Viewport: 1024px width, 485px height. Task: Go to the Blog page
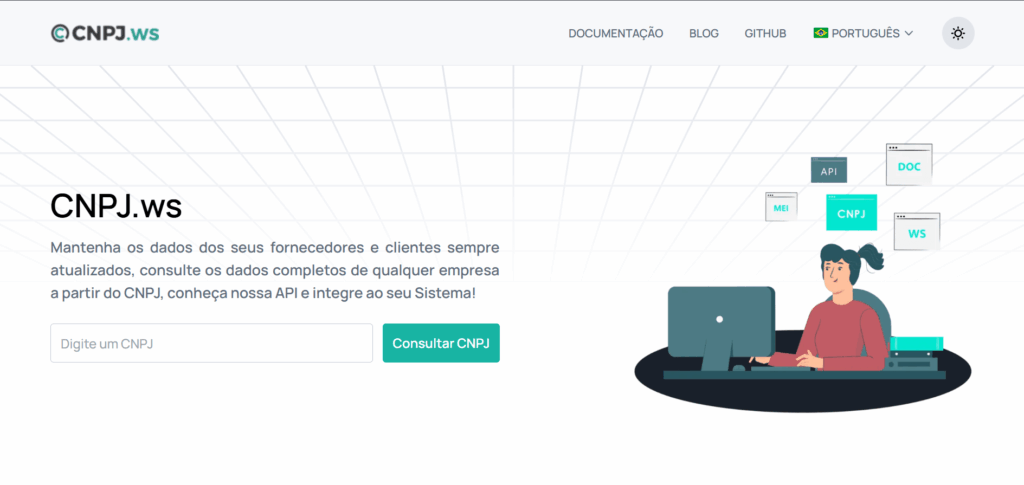pyautogui.click(x=703, y=33)
